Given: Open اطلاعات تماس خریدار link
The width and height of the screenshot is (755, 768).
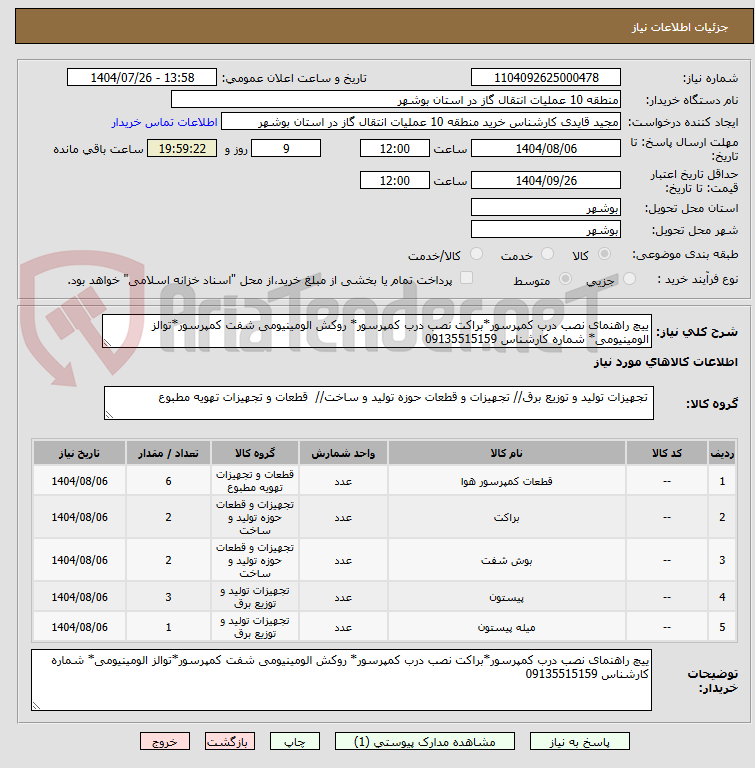Looking at the screenshot, I should coord(165,122).
